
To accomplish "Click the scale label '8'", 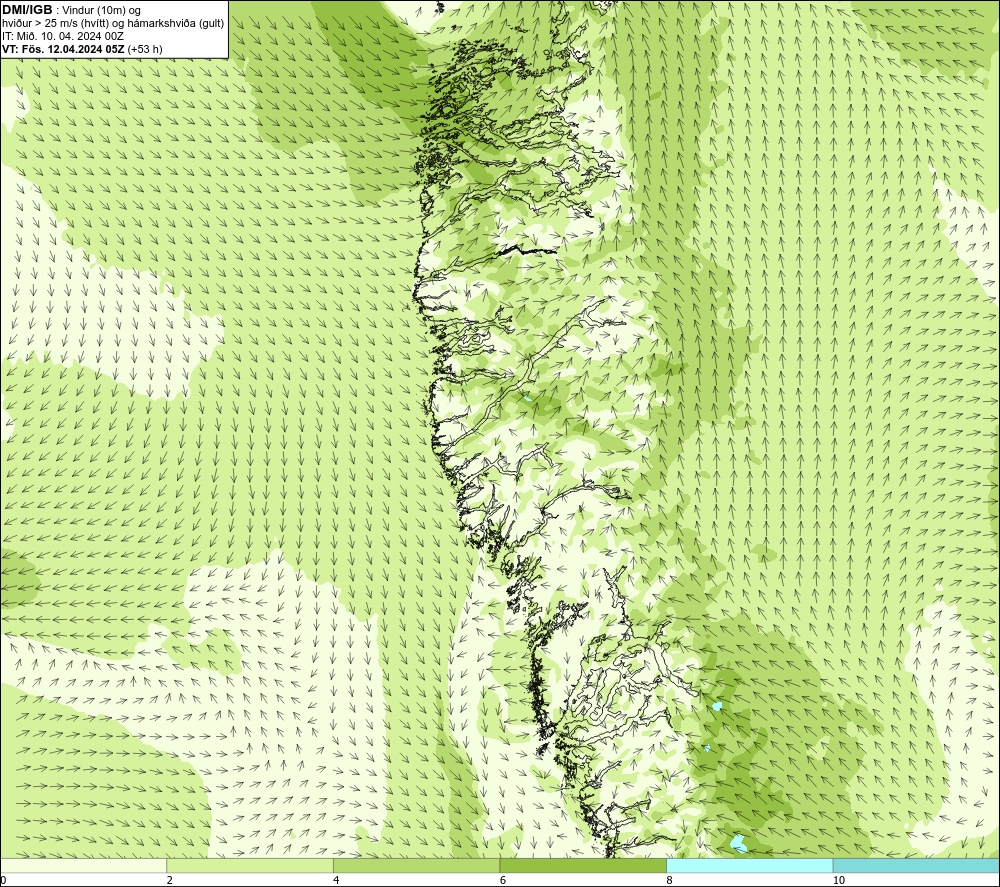I will pyautogui.click(x=670, y=881).
